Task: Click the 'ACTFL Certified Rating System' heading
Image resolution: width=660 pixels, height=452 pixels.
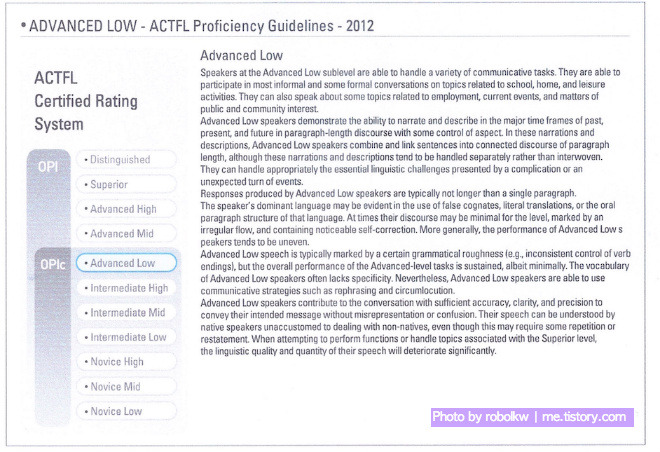Action: click(86, 101)
